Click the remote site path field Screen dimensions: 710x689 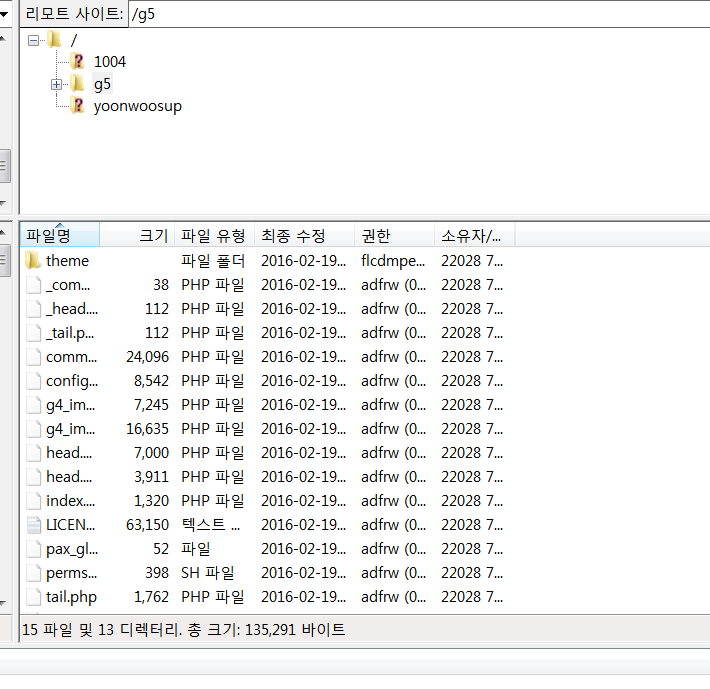419,14
